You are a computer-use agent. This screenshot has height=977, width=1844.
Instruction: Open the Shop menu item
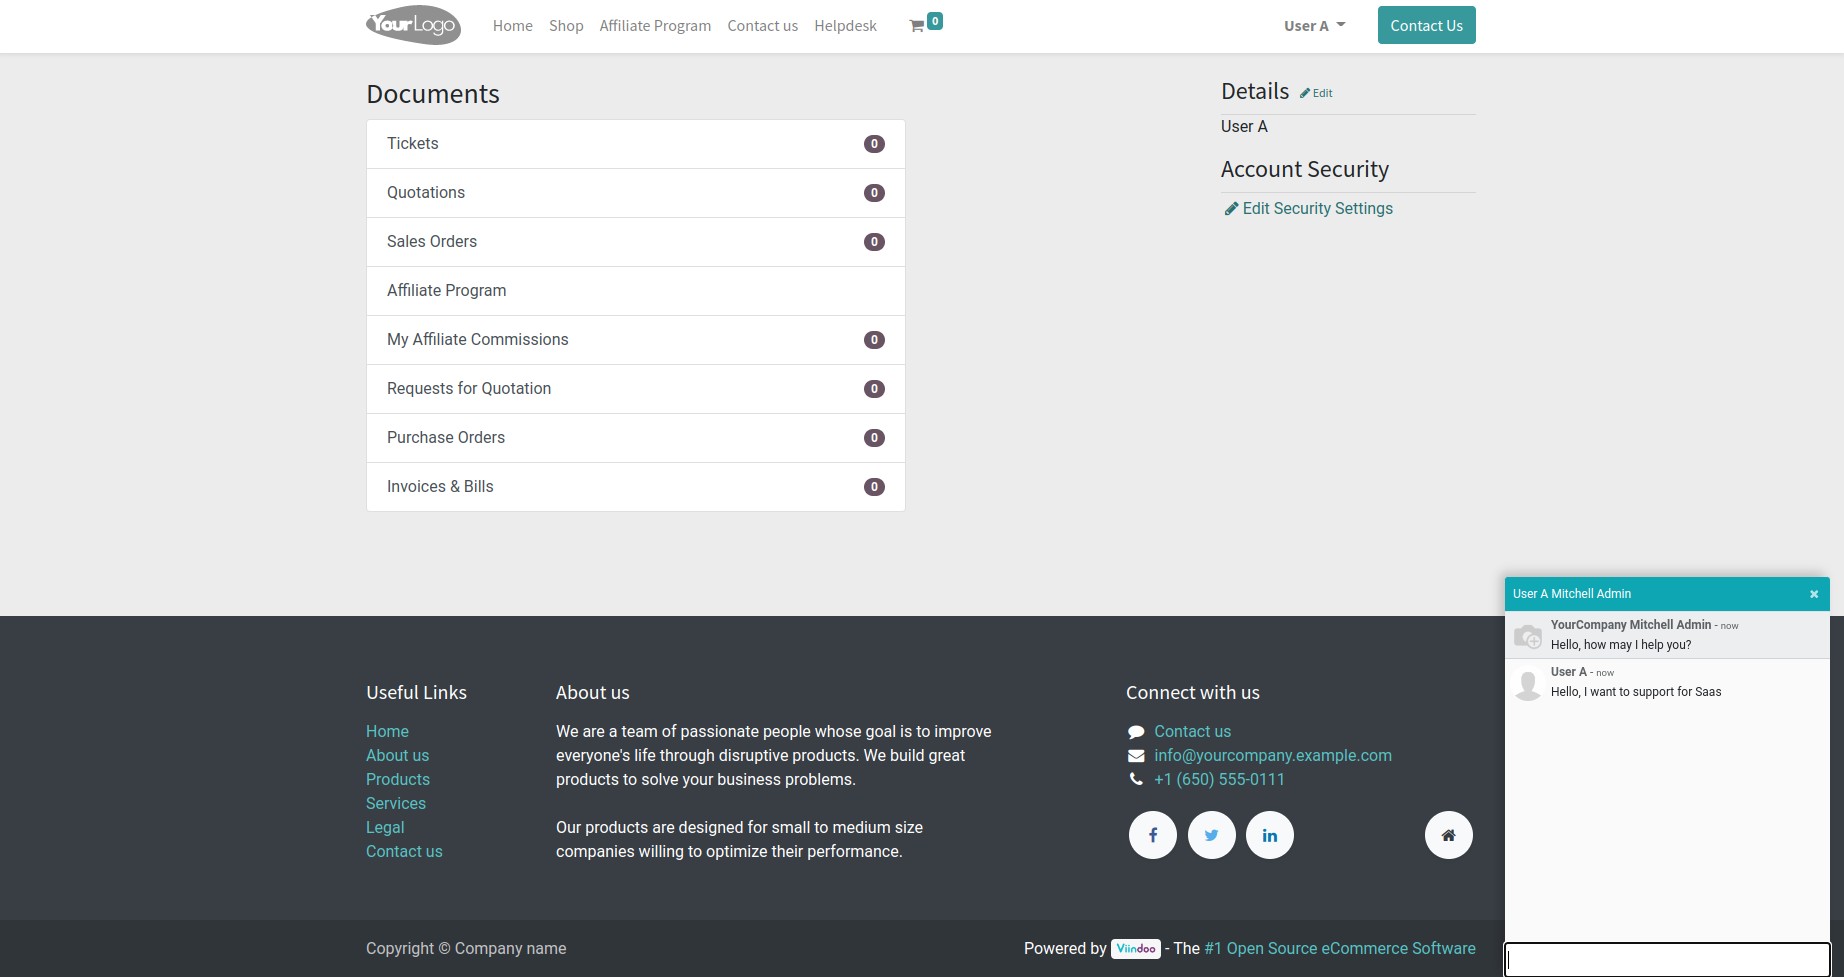pyautogui.click(x=566, y=26)
